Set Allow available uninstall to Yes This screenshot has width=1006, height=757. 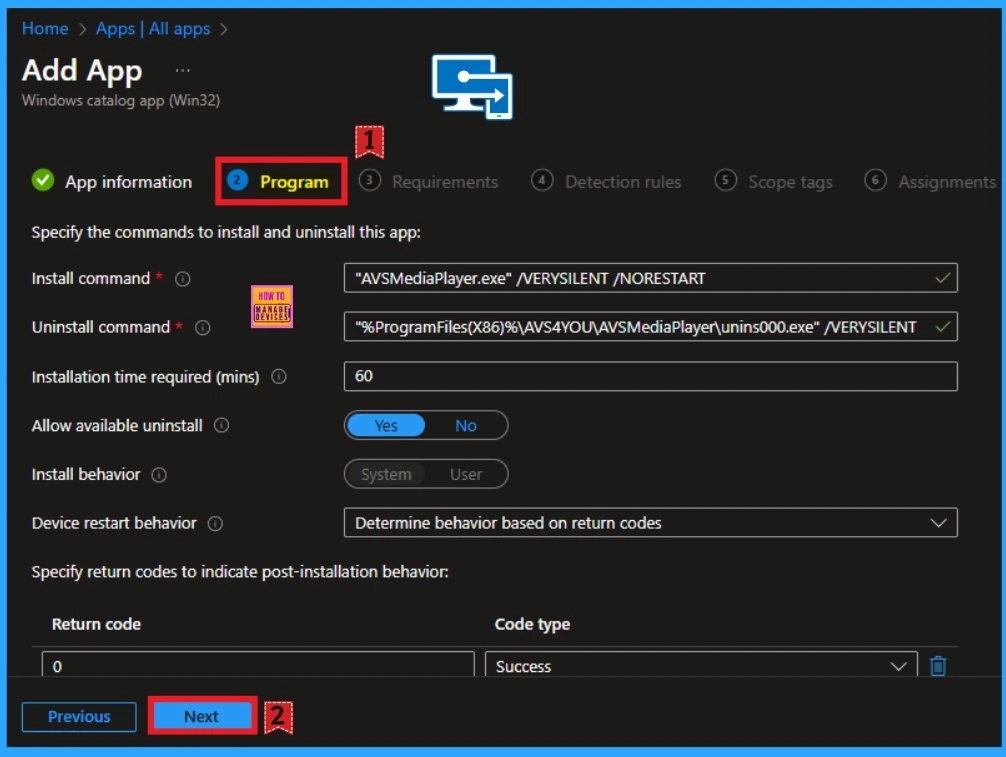[386, 425]
